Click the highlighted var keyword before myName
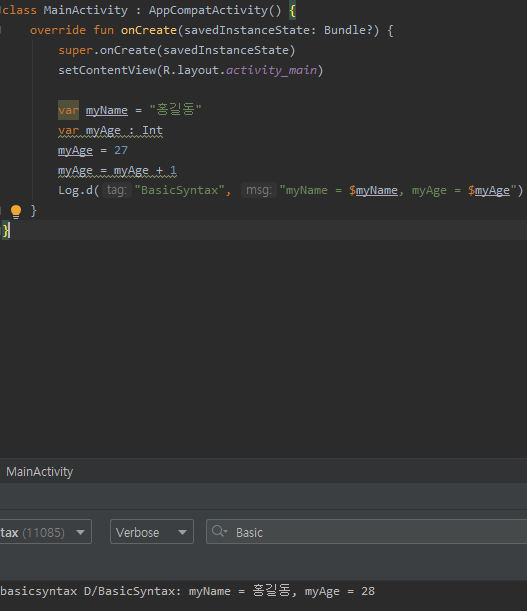The width and height of the screenshot is (527, 611). pos(69,110)
